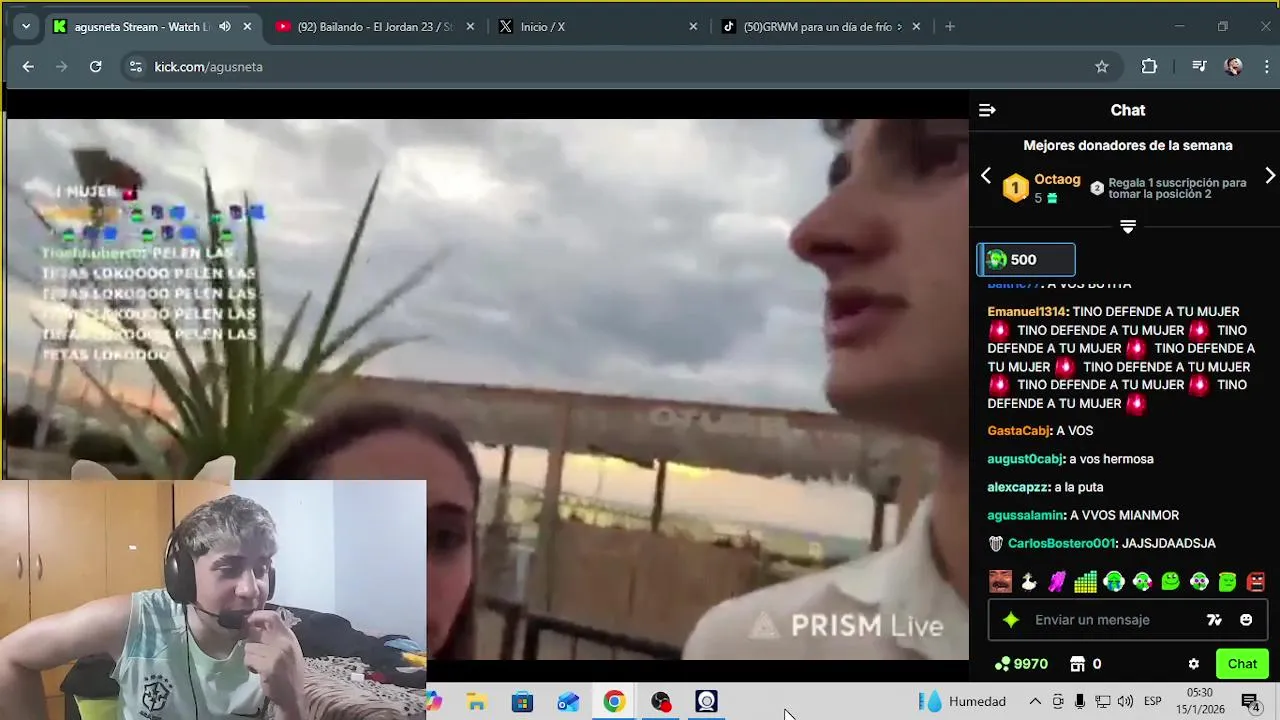Open the notification center

pyautogui.click(x=1250, y=702)
